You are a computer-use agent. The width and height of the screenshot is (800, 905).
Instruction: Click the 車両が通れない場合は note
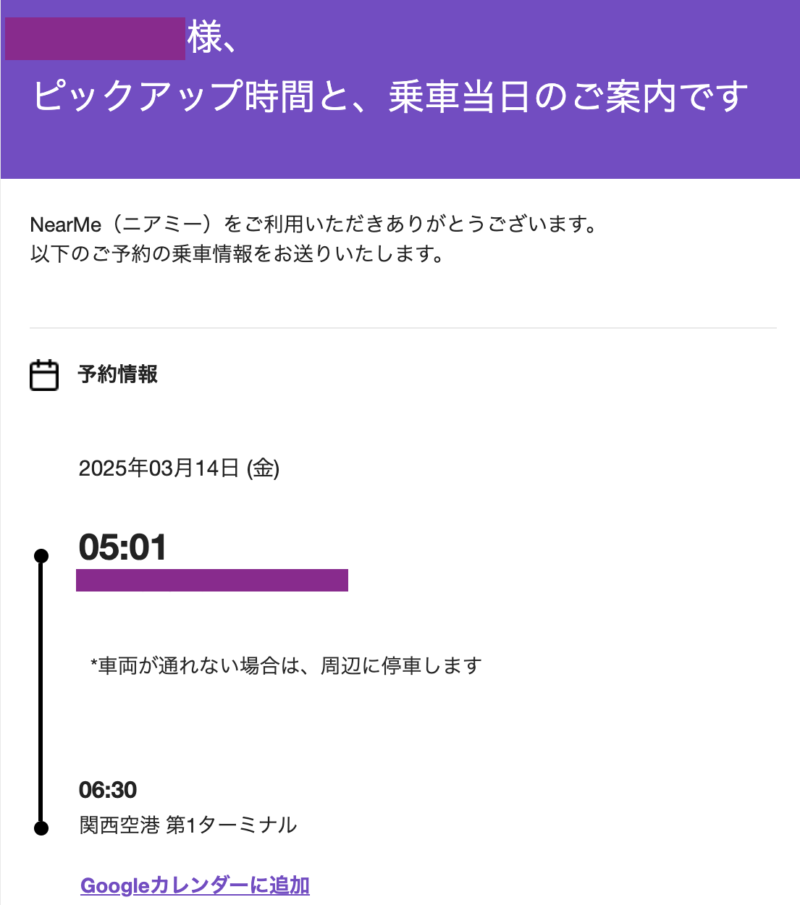(x=286, y=665)
